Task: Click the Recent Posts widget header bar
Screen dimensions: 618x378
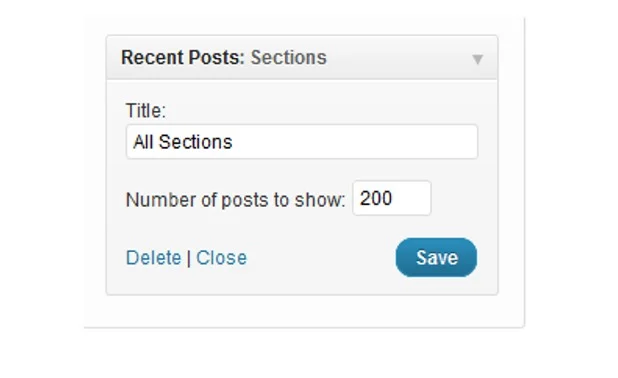Action: [x=302, y=58]
